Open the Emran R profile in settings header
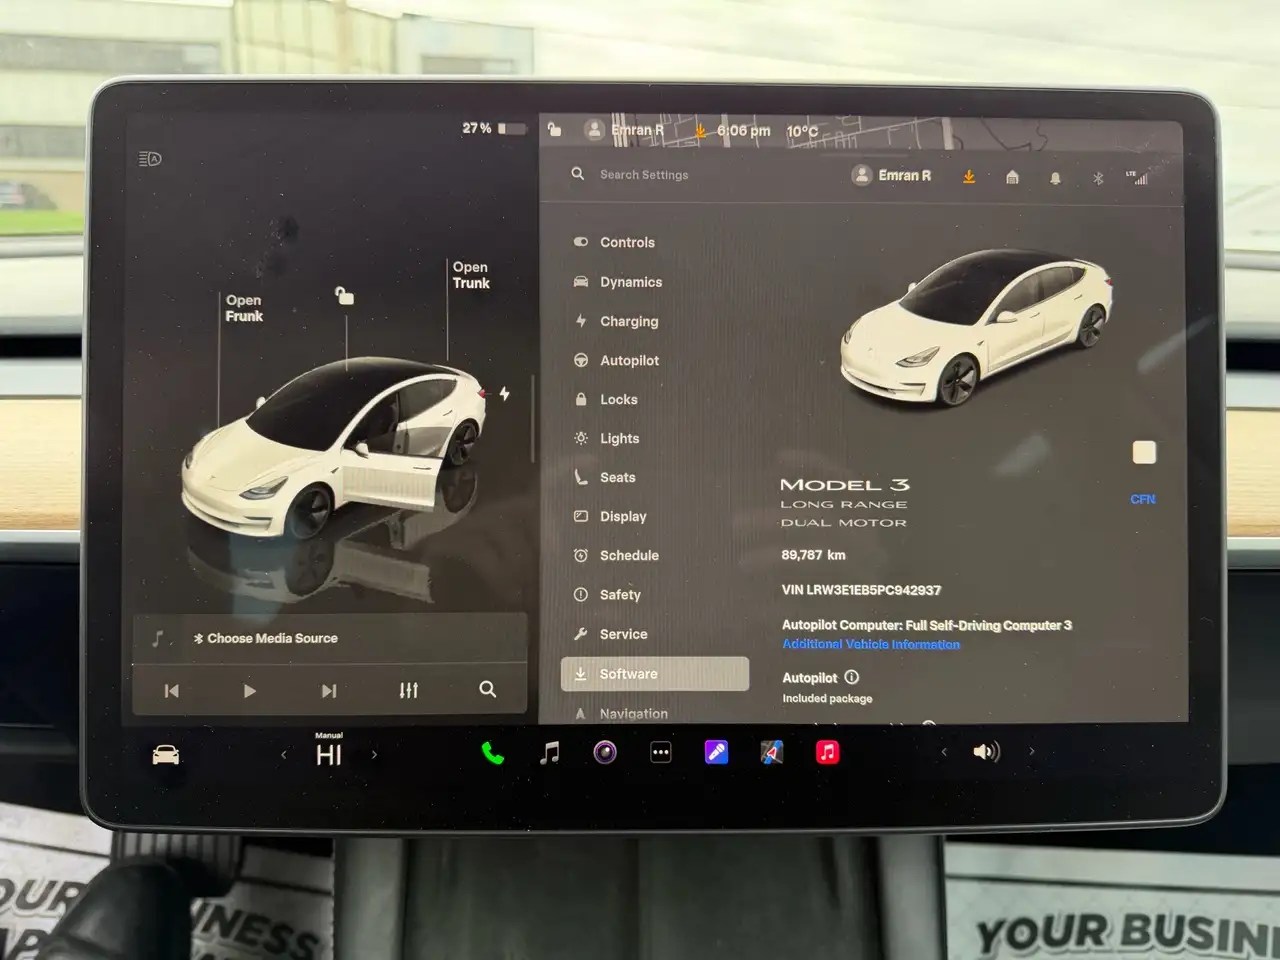This screenshot has height=960, width=1280. click(x=891, y=175)
